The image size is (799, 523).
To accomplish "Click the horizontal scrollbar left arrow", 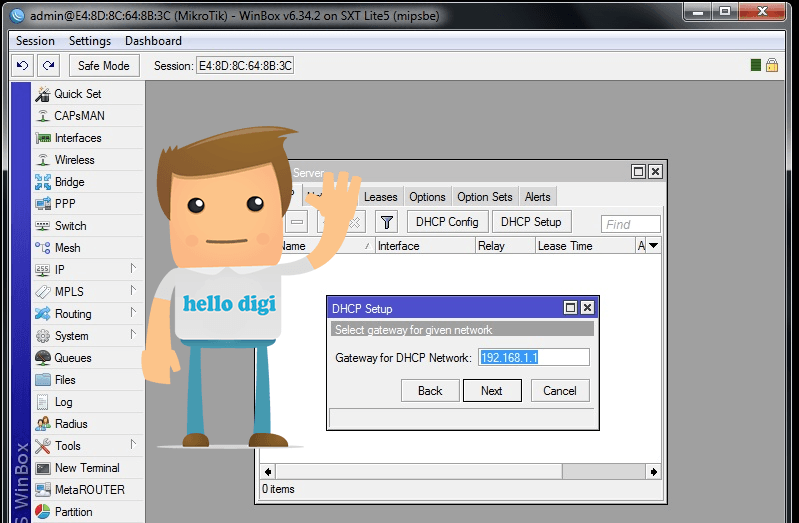I will [268, 472].
